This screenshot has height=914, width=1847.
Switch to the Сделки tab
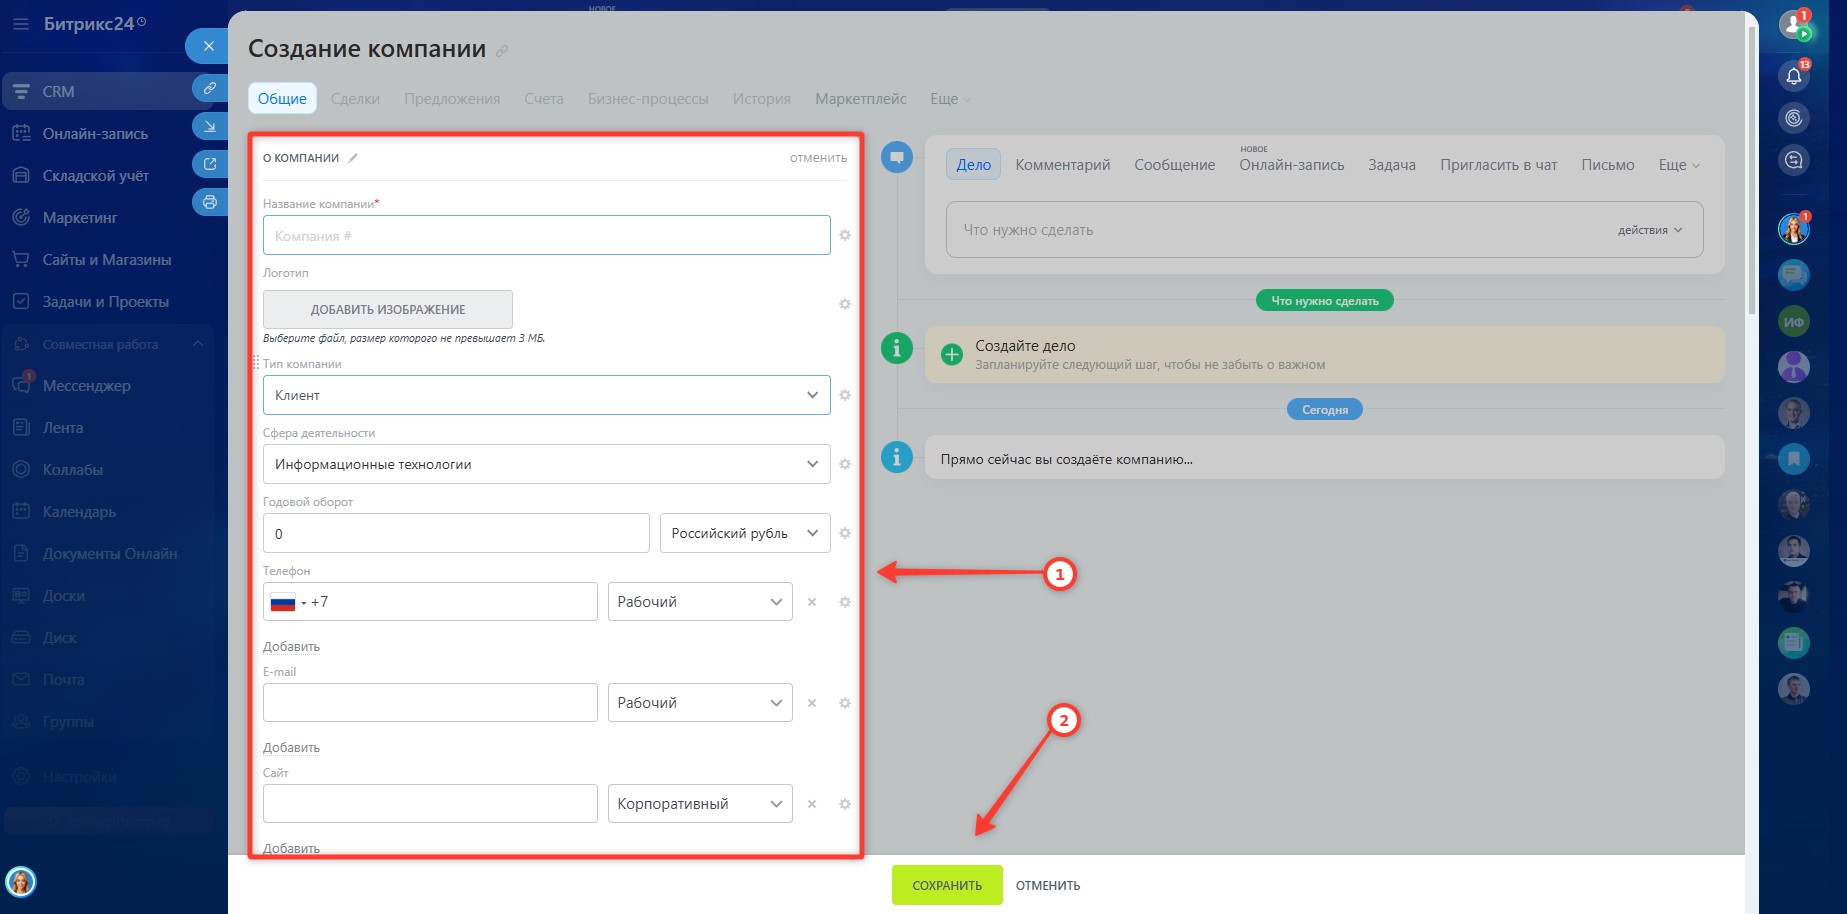tap(355, 99)
